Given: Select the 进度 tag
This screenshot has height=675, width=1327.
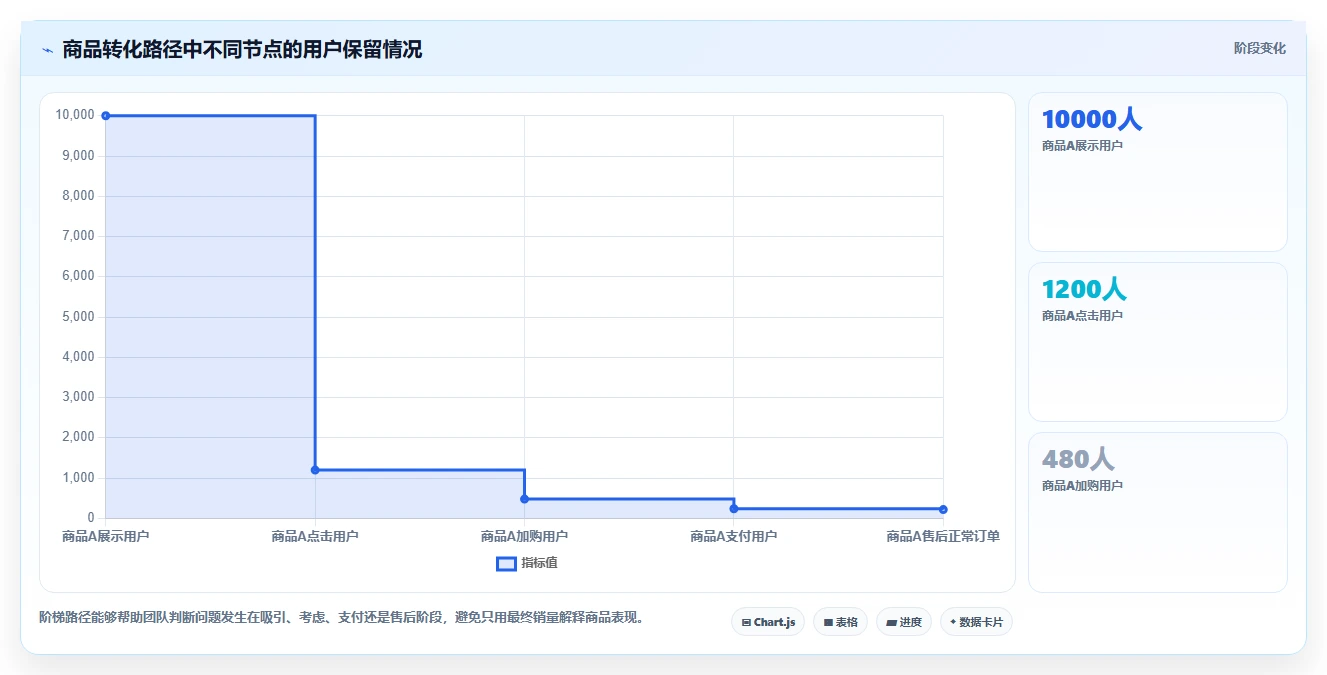Looking at the screenshot, I should click(x=904, y=622).
